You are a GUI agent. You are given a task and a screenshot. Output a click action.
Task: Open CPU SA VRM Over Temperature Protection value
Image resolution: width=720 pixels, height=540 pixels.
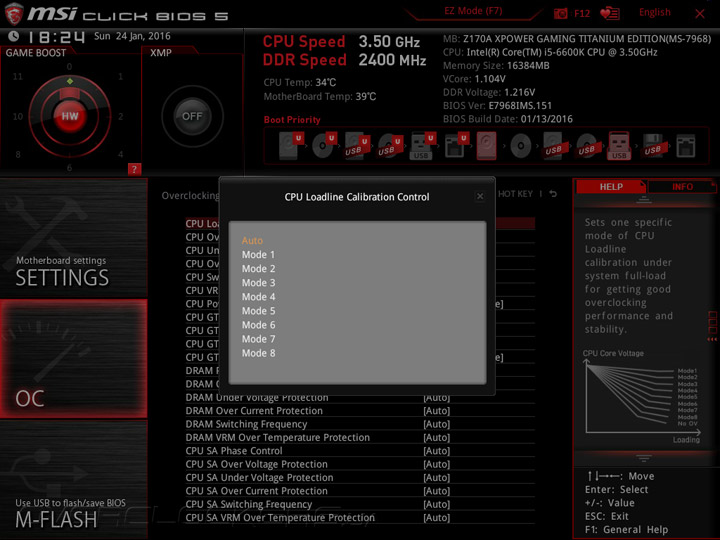click(437, 518)
